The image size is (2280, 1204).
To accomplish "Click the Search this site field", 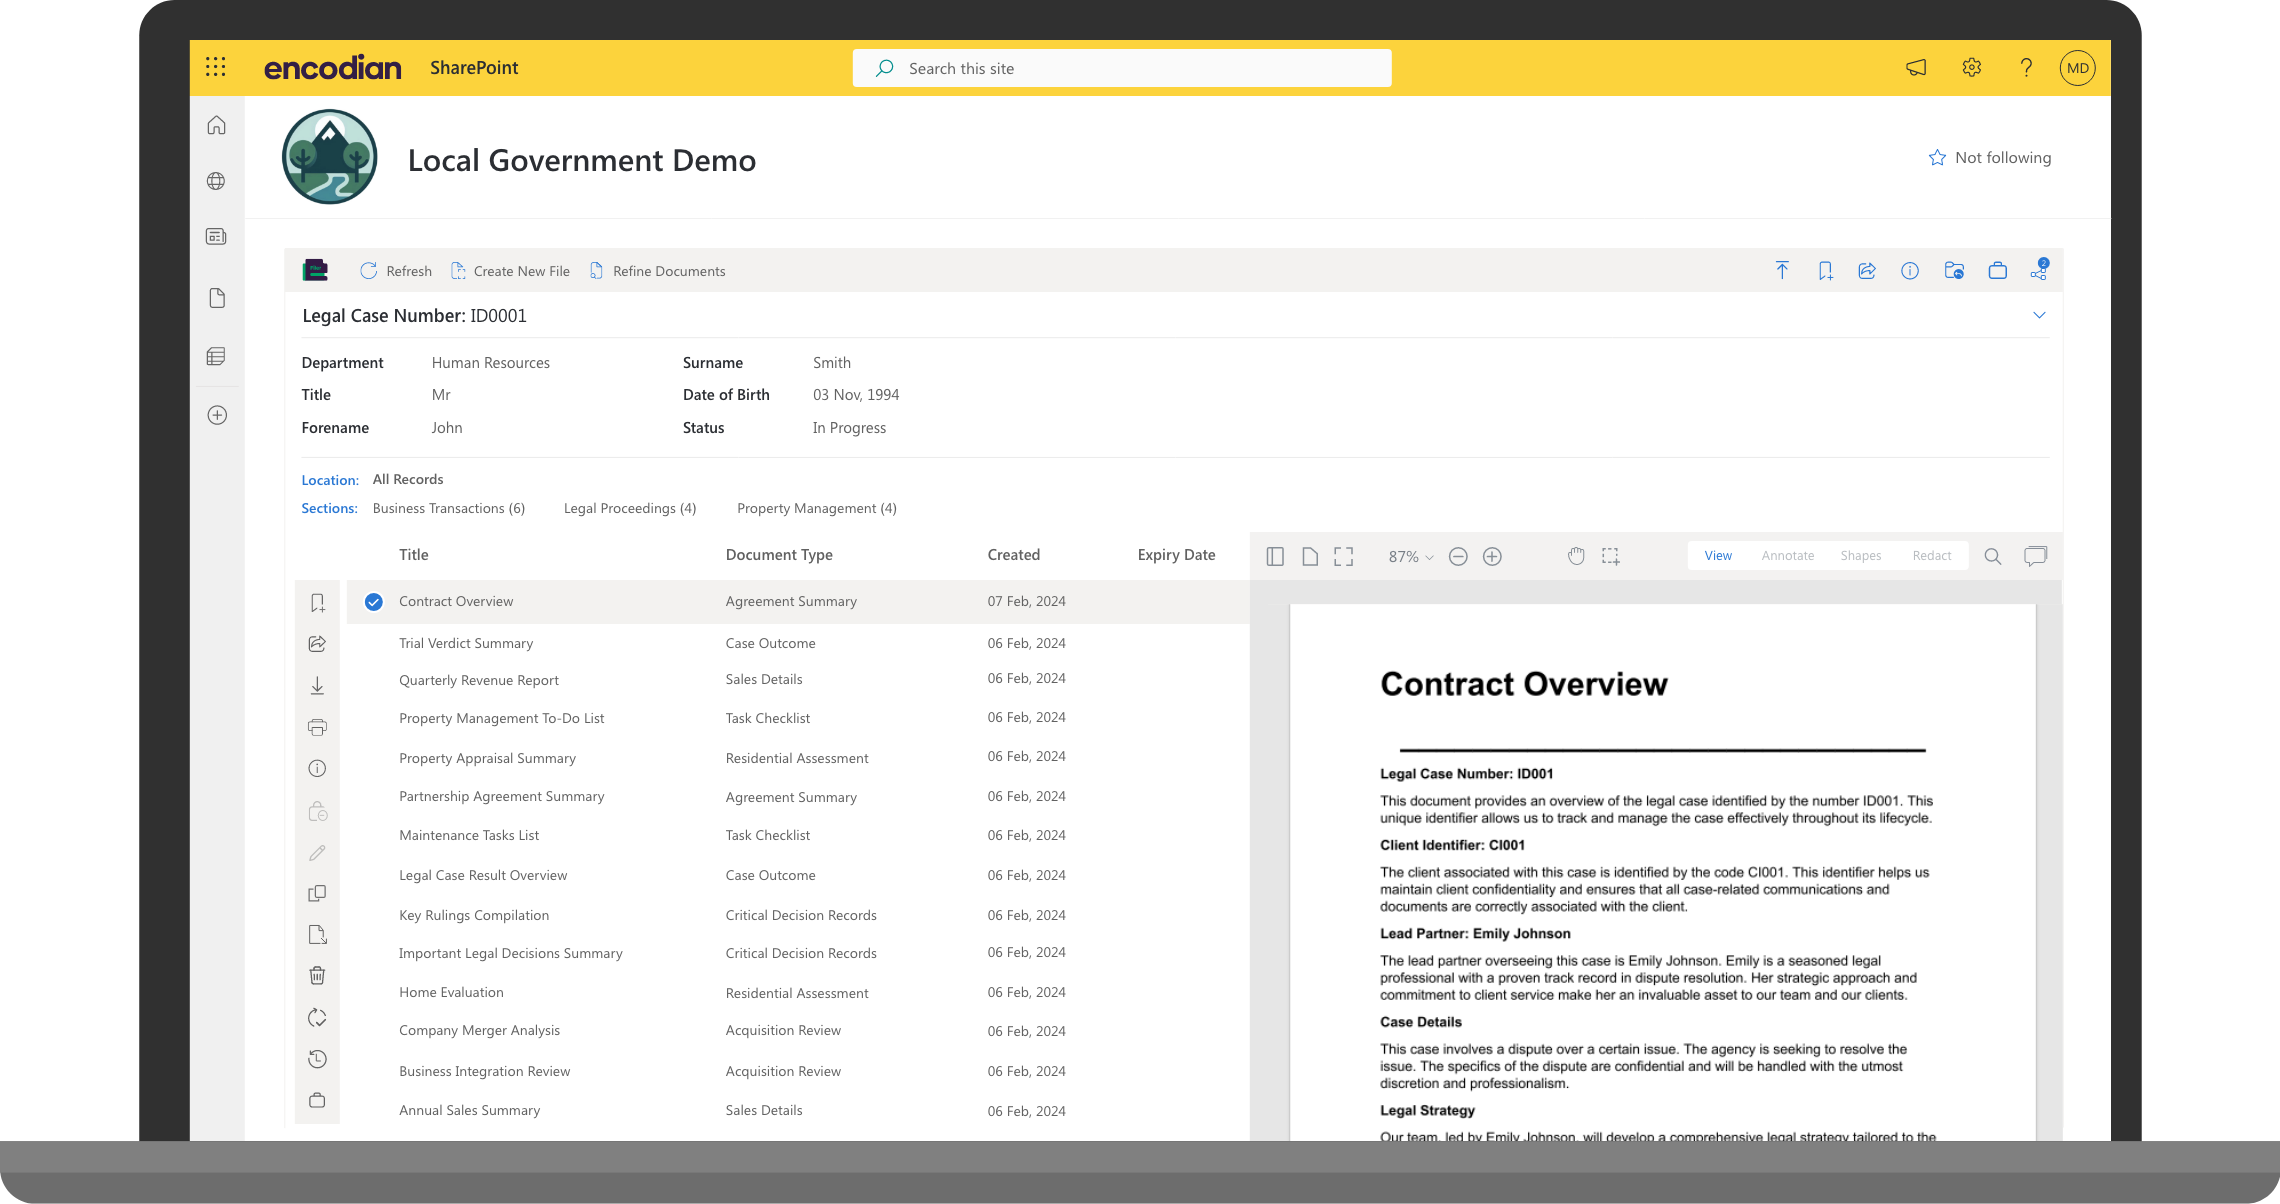I will pyautogui.click(x=1121, y=68).
